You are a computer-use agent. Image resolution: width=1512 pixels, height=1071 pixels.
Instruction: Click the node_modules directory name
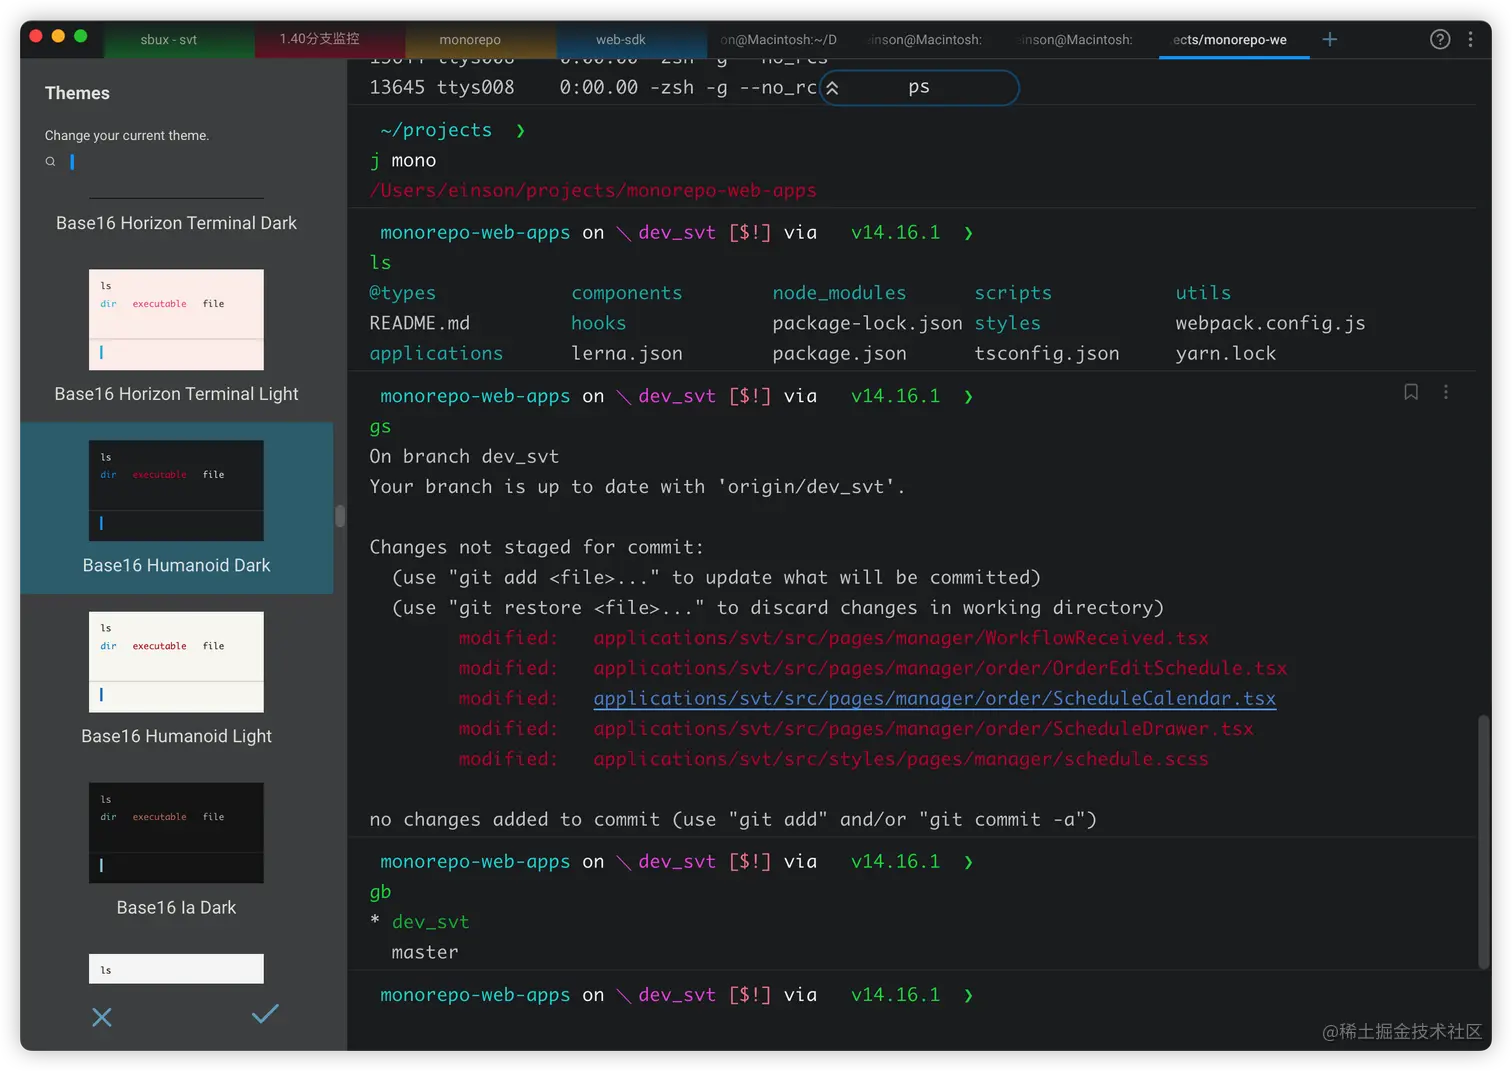pos(839,293)
